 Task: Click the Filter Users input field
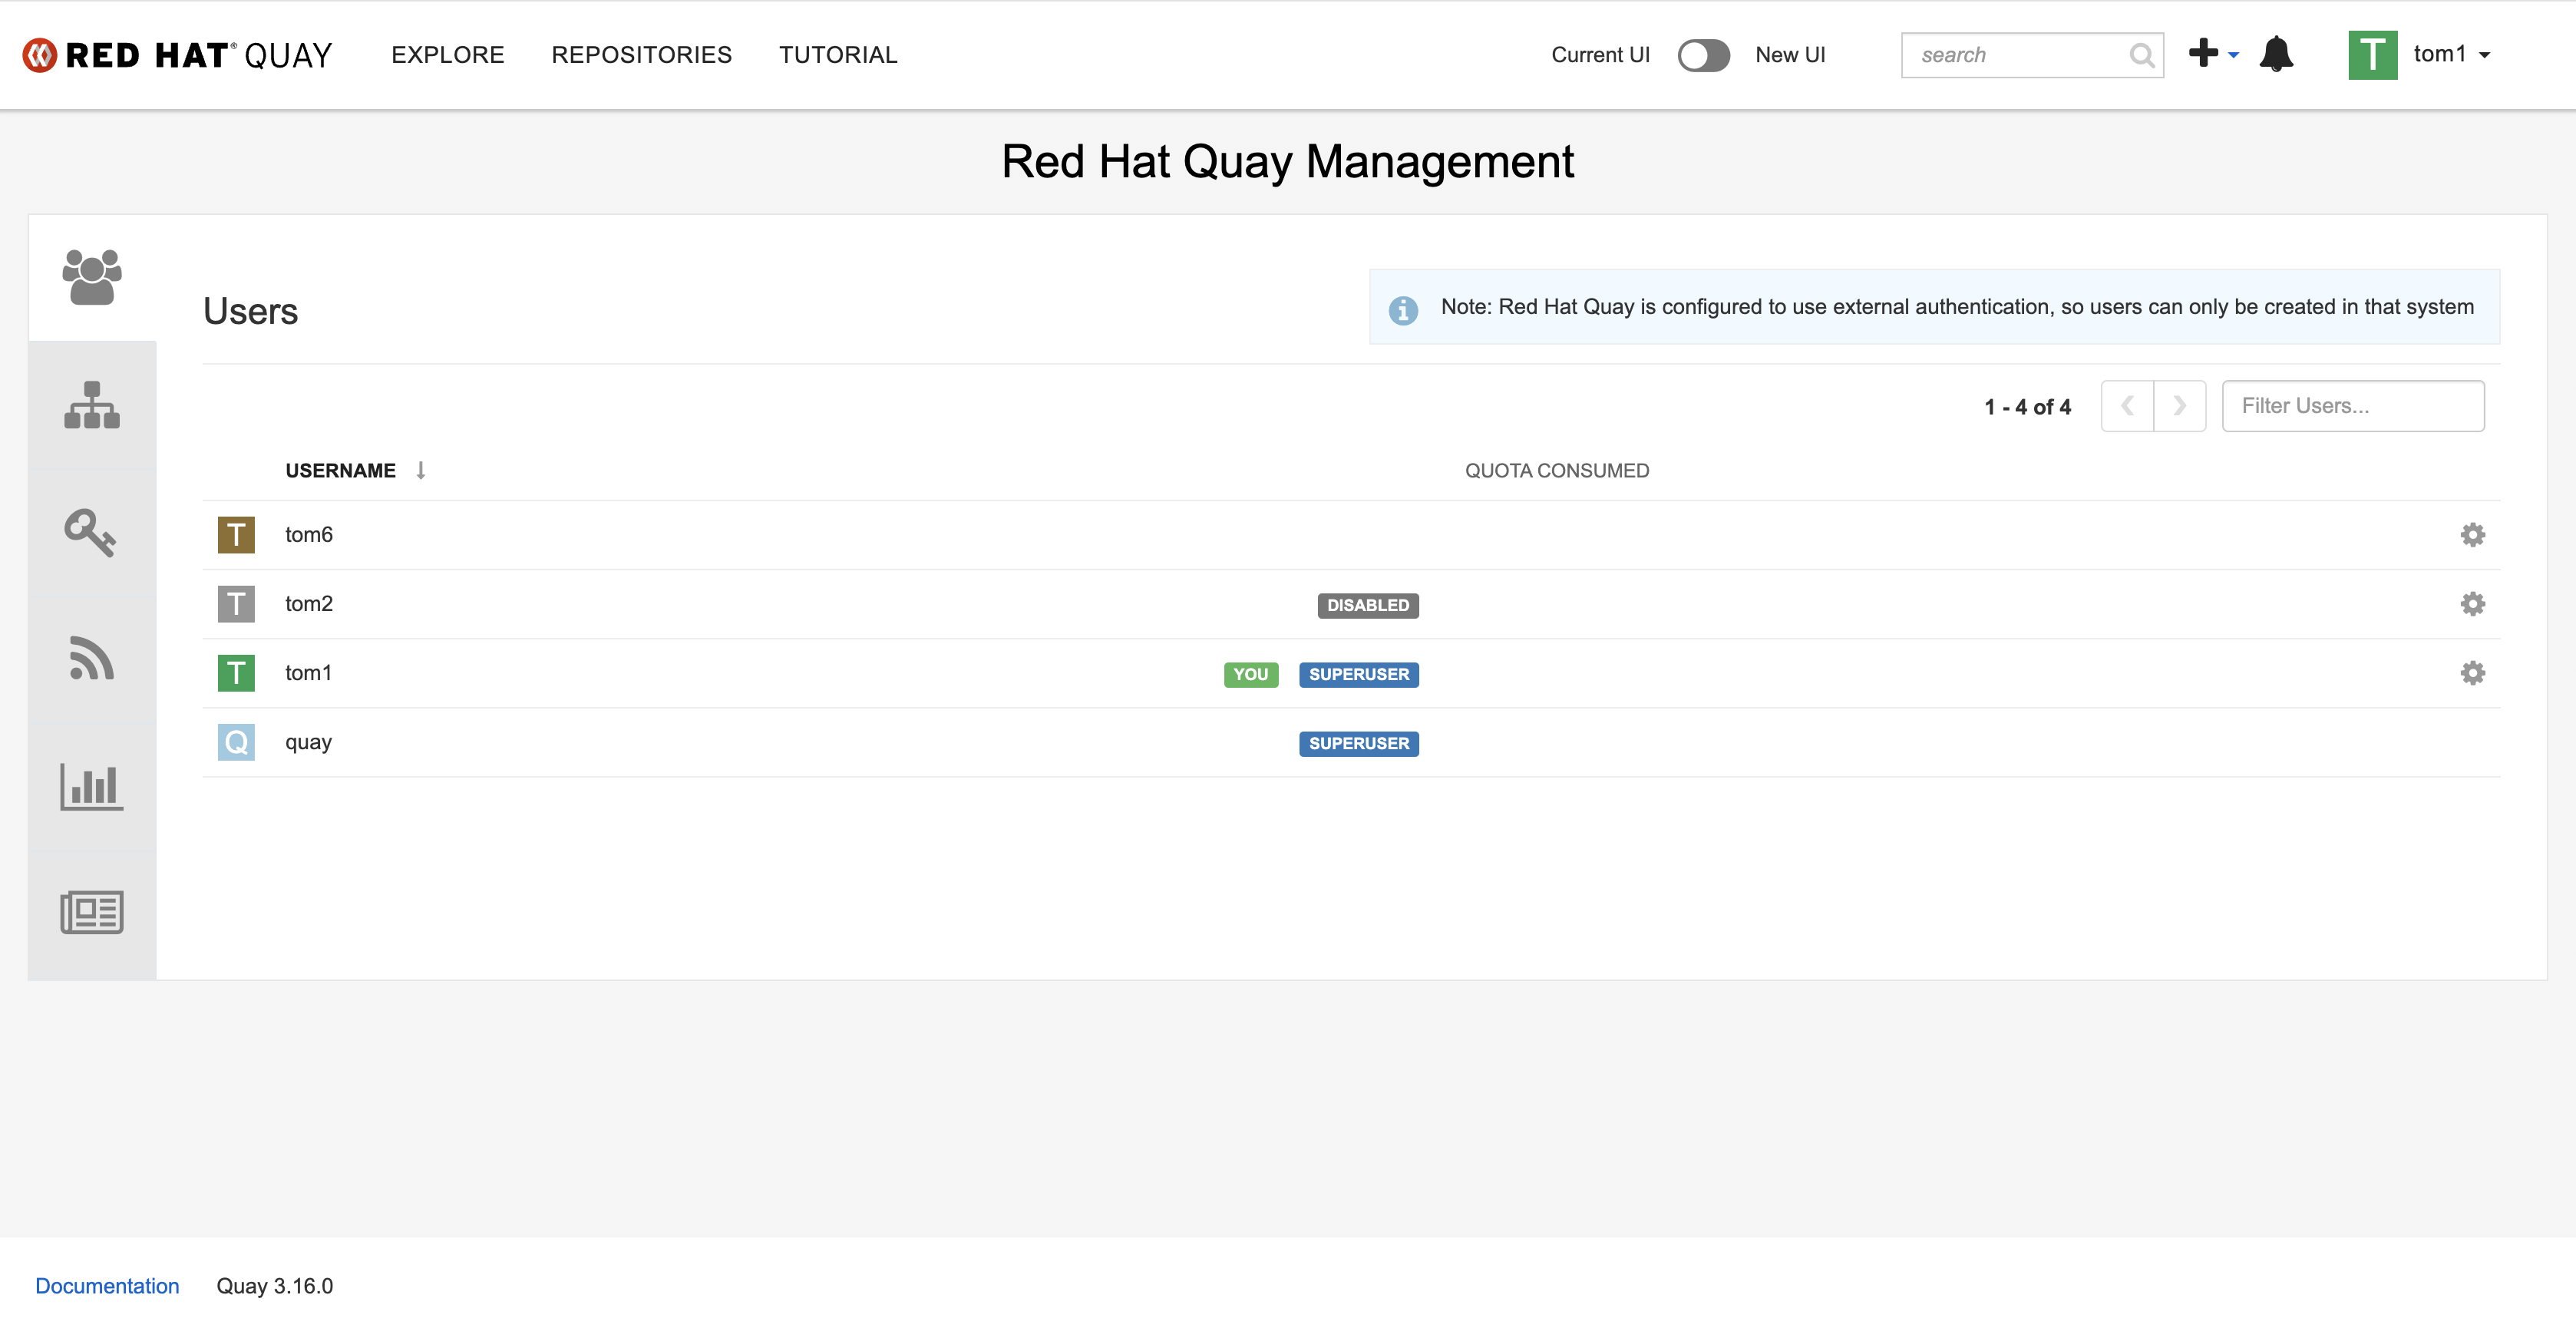click(2352, 406)
